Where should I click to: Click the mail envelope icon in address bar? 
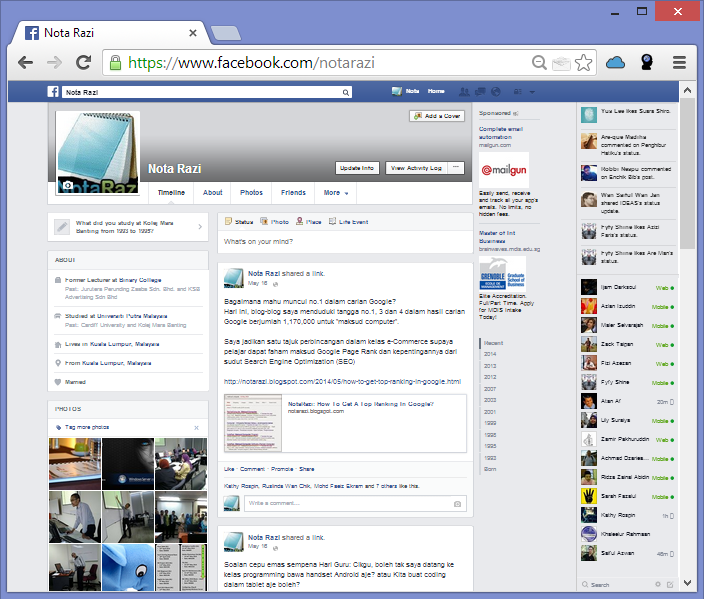[x=561, y=63]
